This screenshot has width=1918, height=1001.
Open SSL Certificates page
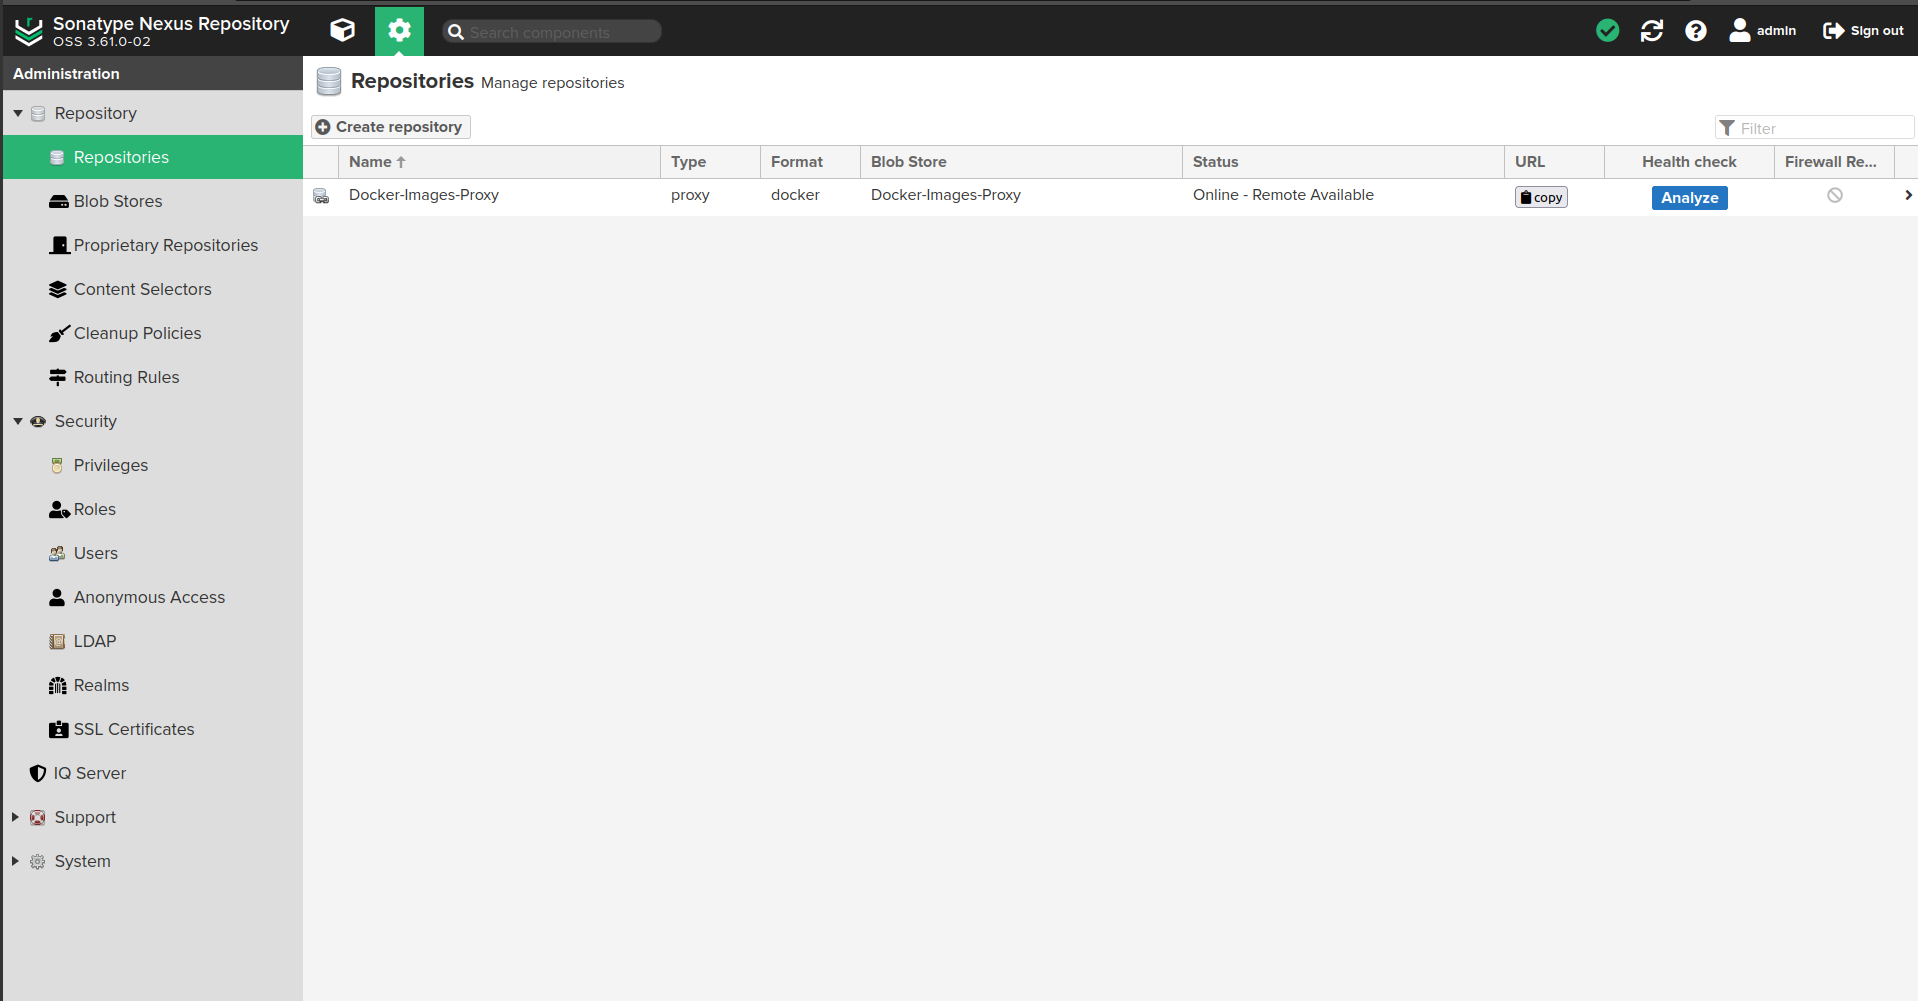[153, 729]
